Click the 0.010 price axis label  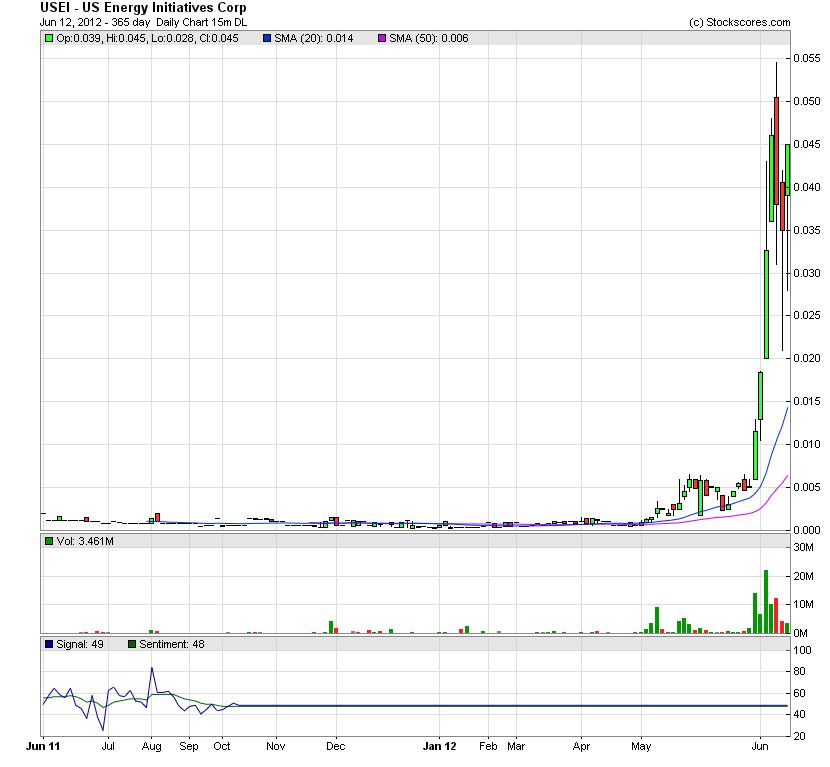click(x=807, y=444)
